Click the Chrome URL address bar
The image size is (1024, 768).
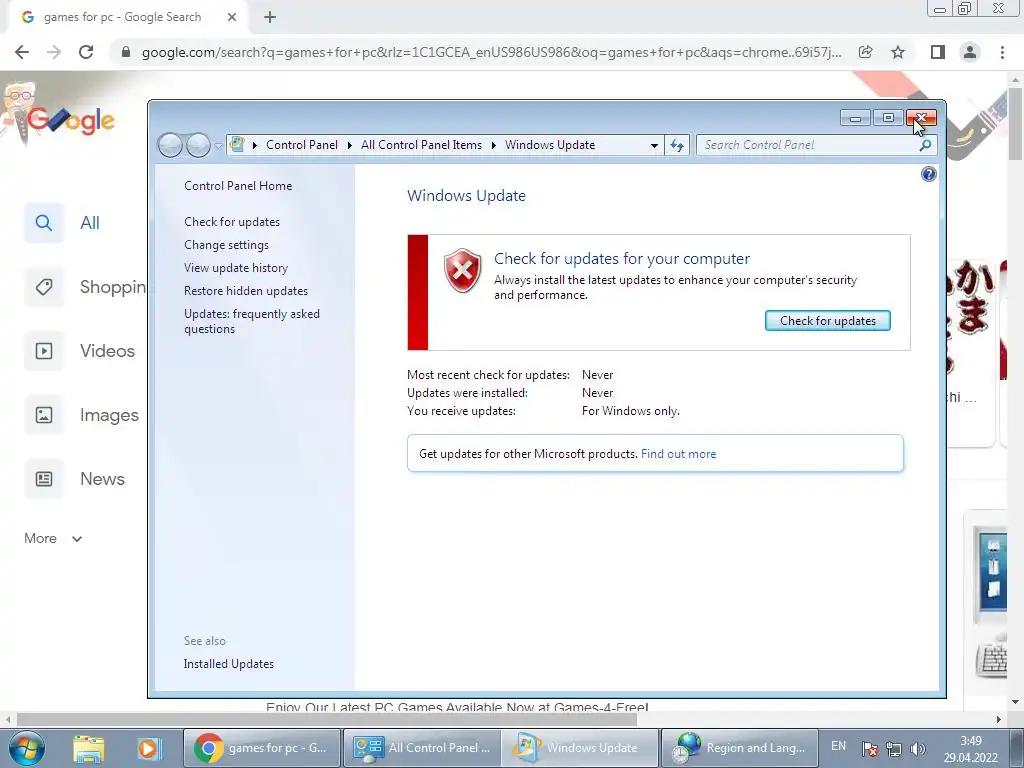tap(492, 52)
